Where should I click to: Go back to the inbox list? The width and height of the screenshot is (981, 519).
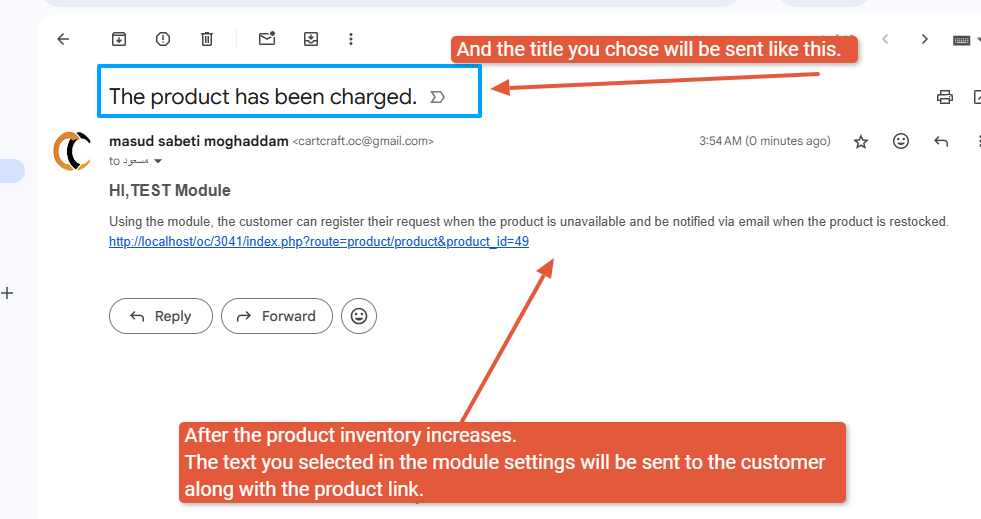point(63,39)
